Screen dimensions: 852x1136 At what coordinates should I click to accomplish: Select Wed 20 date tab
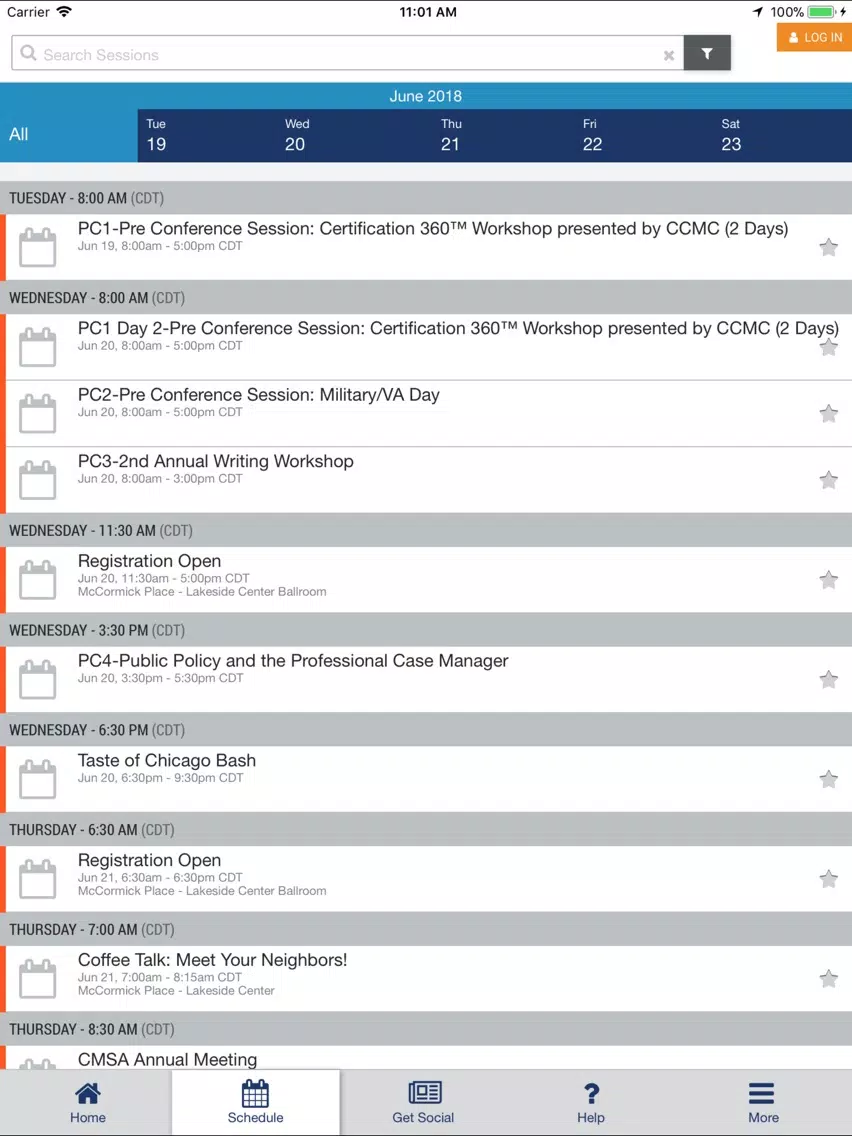[296, 135]
